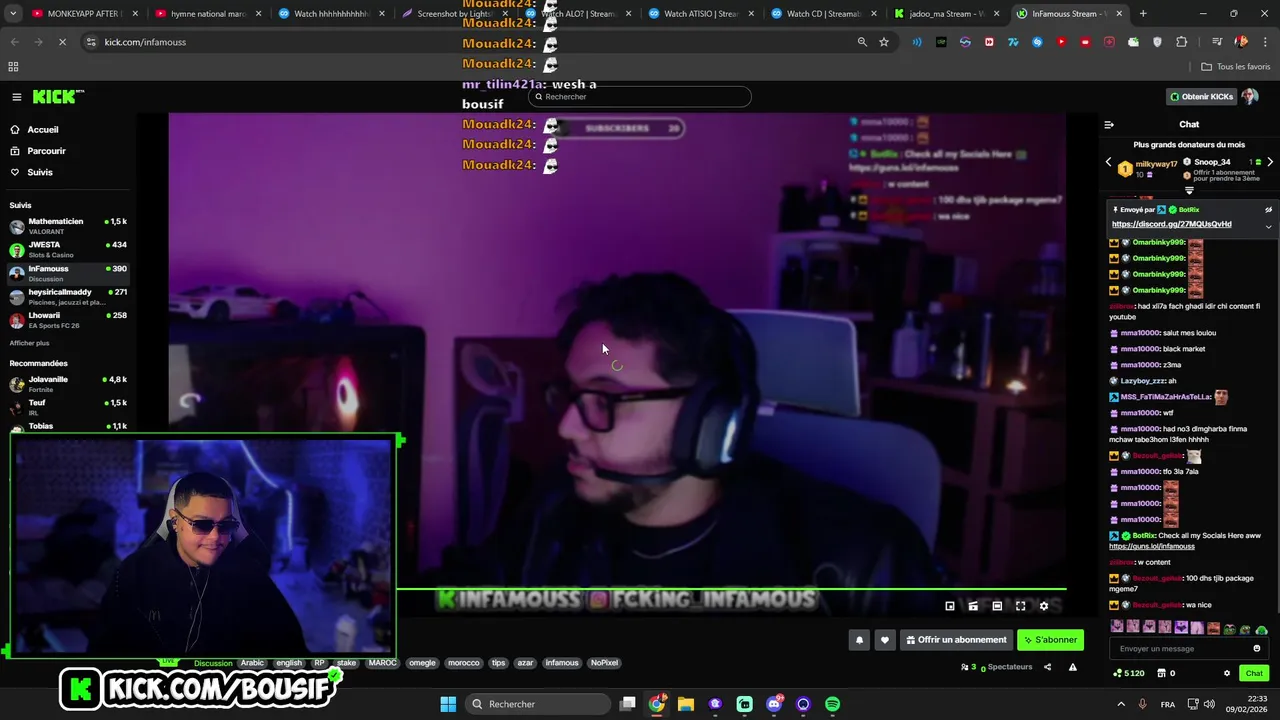Click the zoom magnifier icon in address bar
This screenshot has width=1280, height=720.
click(x=862, y=42)
